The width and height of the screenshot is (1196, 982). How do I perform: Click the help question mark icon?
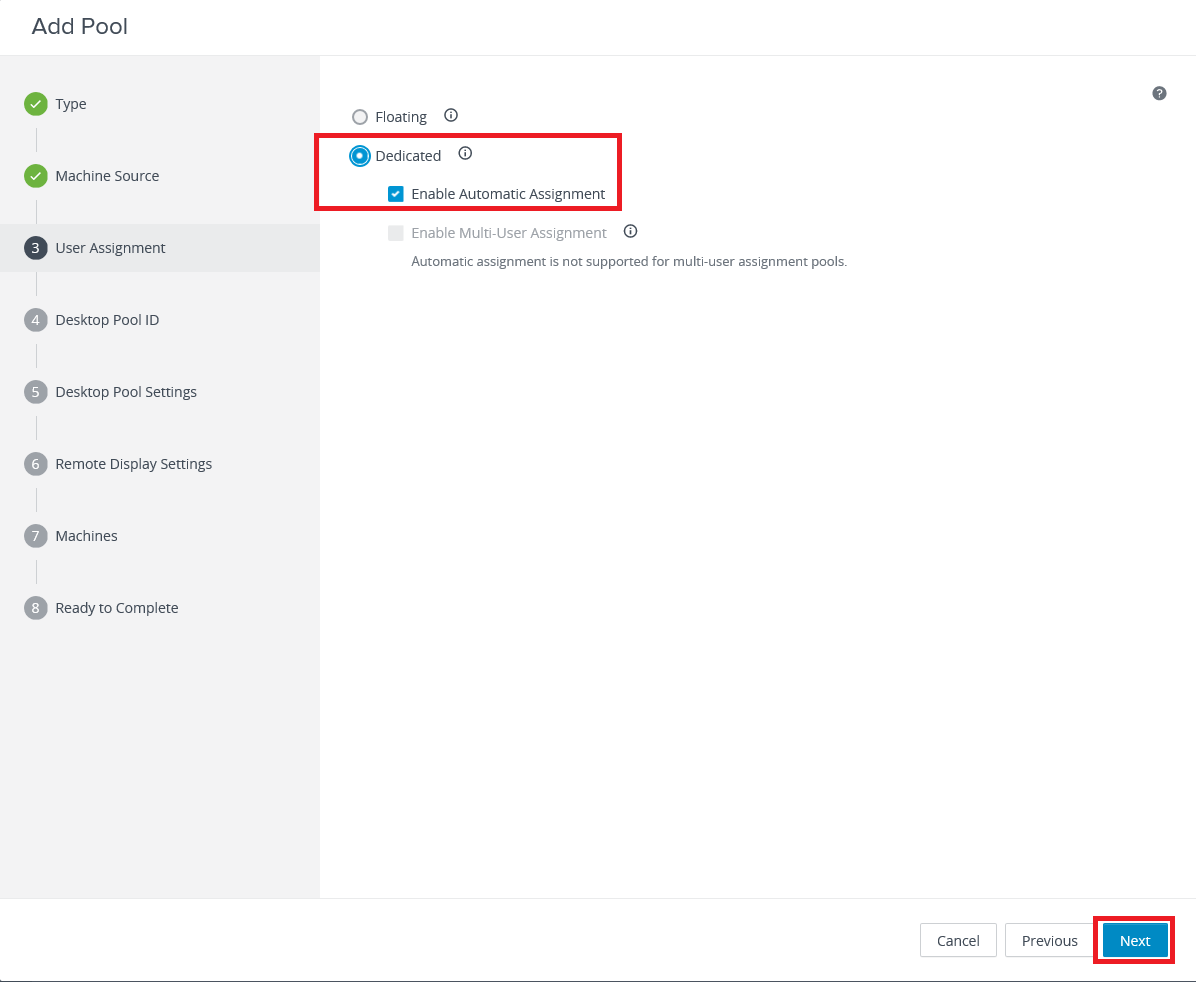tap(1159, 94)
